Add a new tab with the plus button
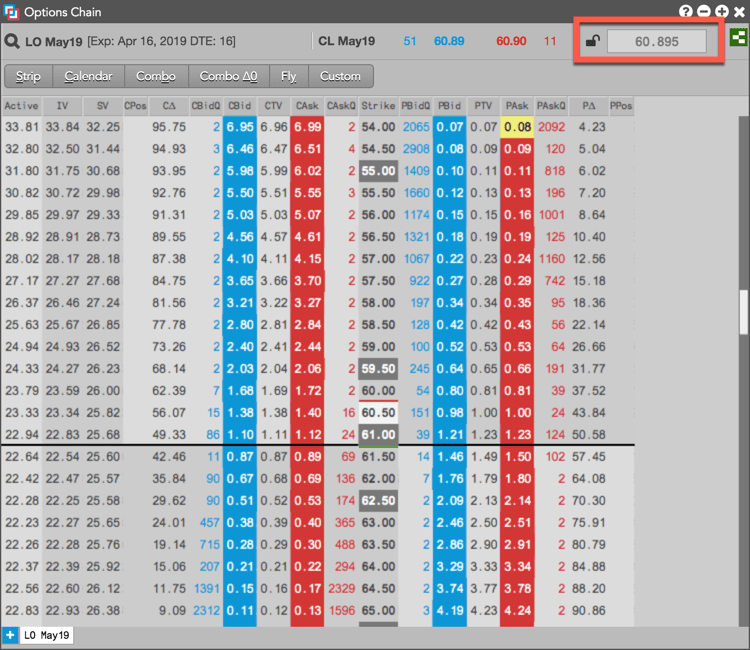The image size is (750, 650). pyautogui.click(x=10, y=635)
